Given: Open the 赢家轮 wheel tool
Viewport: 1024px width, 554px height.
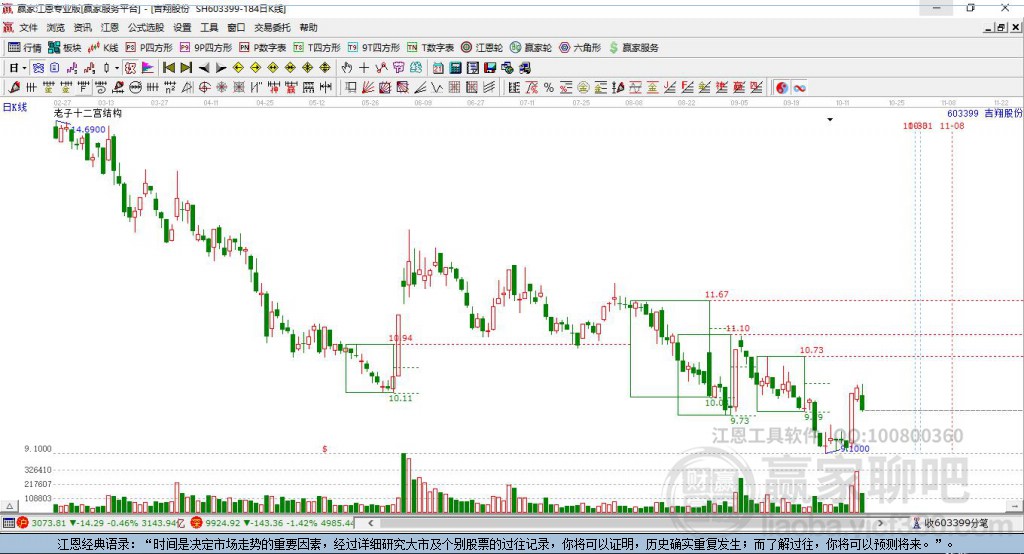Looking at the screenshot, I should [x=531, y=48].
